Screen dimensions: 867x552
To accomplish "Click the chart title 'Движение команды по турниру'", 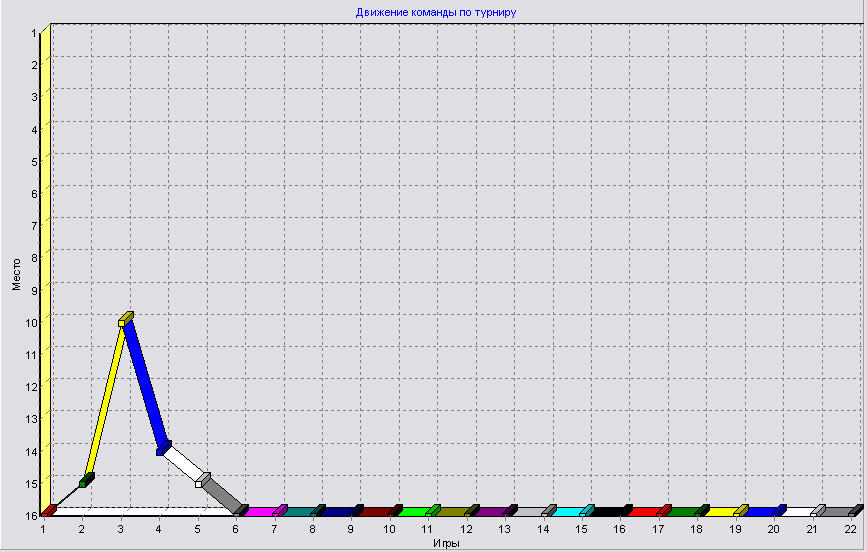I will (436, 12).
